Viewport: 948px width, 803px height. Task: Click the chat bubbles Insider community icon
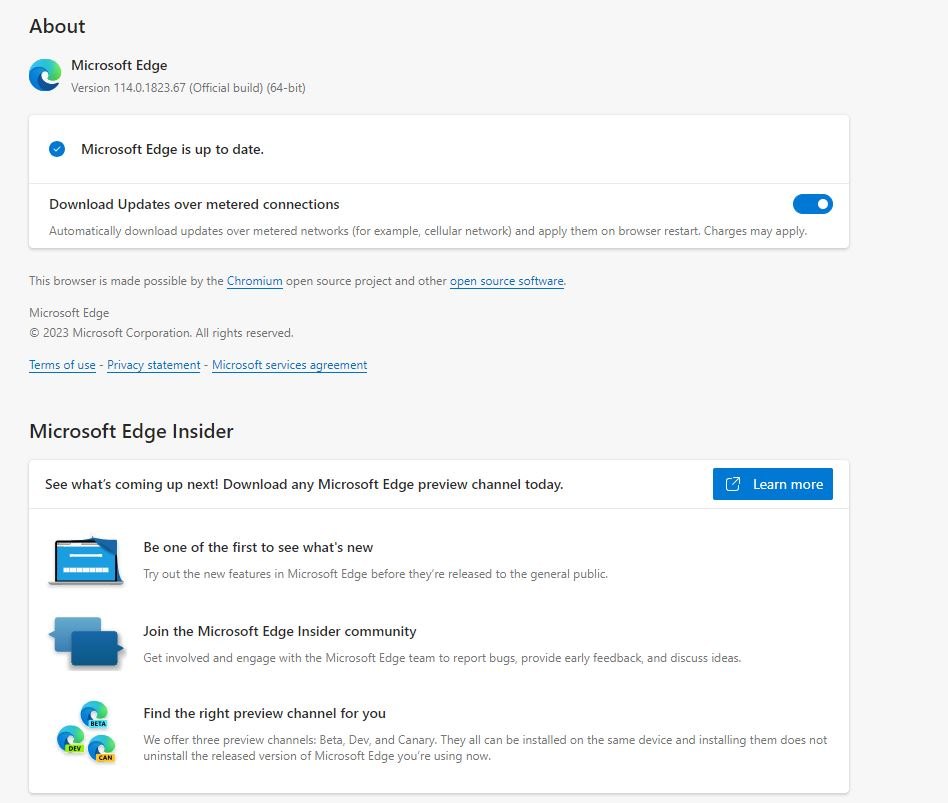click(86, 642)
